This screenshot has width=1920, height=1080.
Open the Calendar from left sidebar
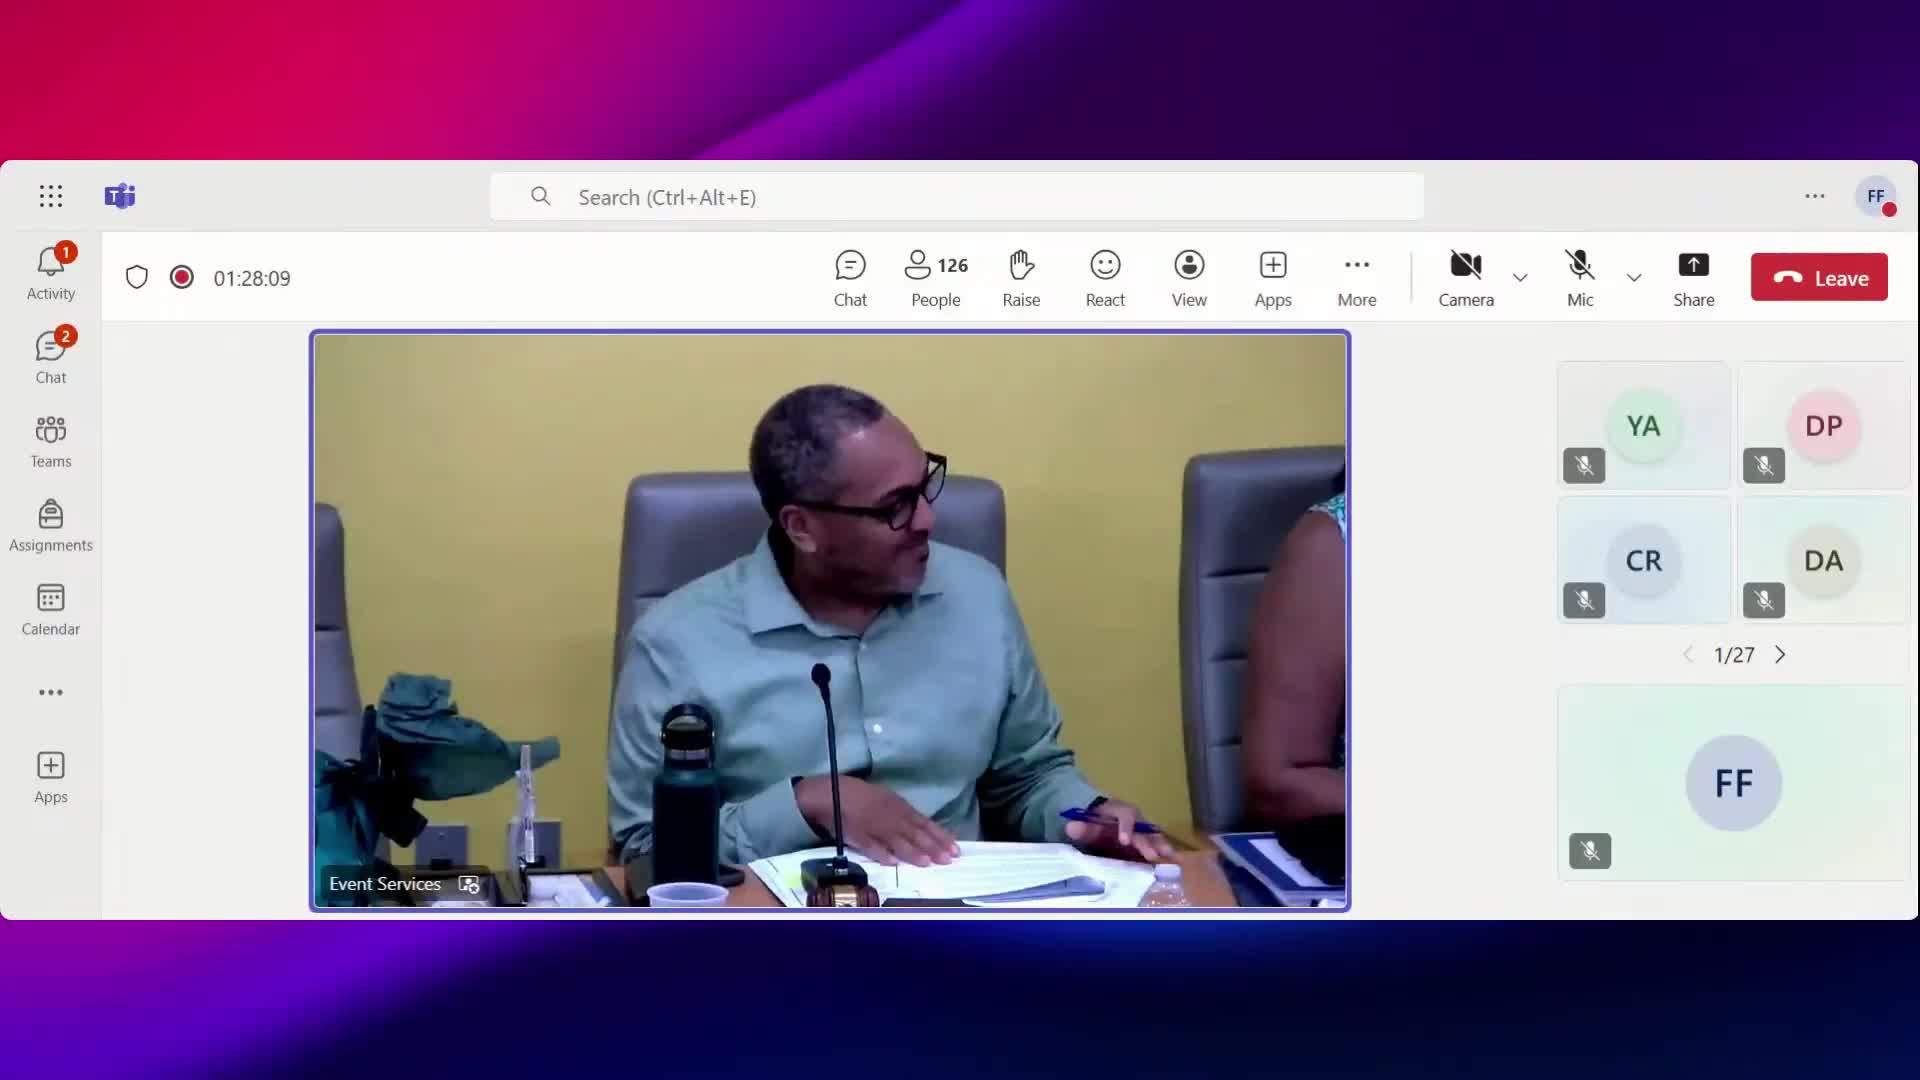click(x=50, y=609)
